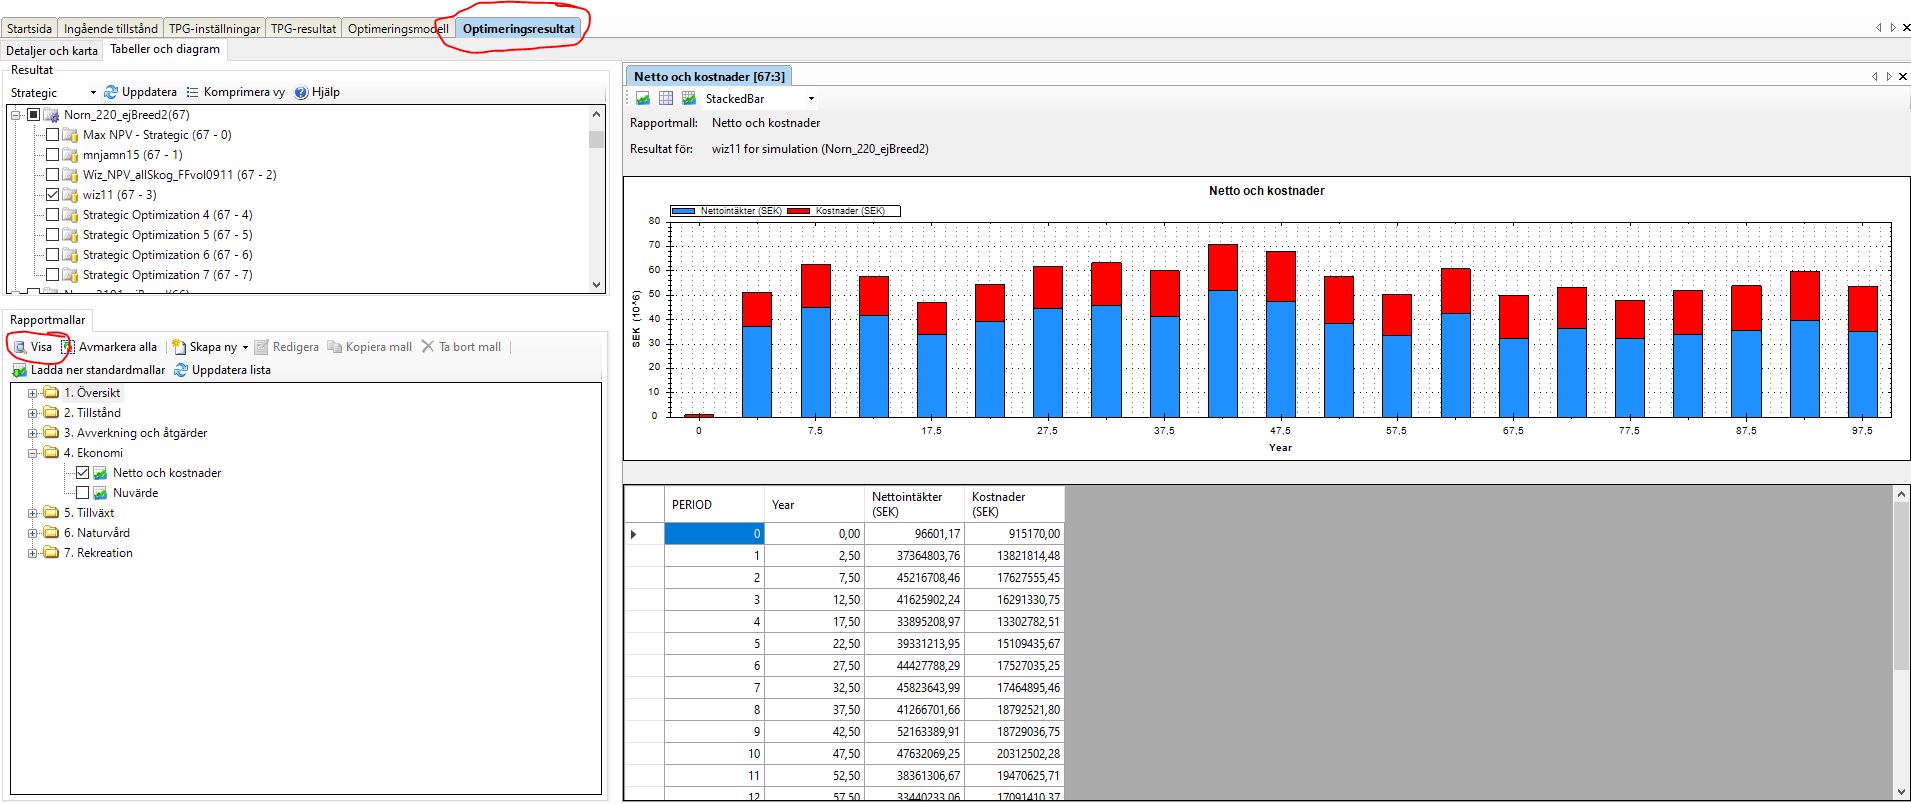Expand the 5. Tillväxt folder
1911x804 pixels.
click(x=32, y=513)
